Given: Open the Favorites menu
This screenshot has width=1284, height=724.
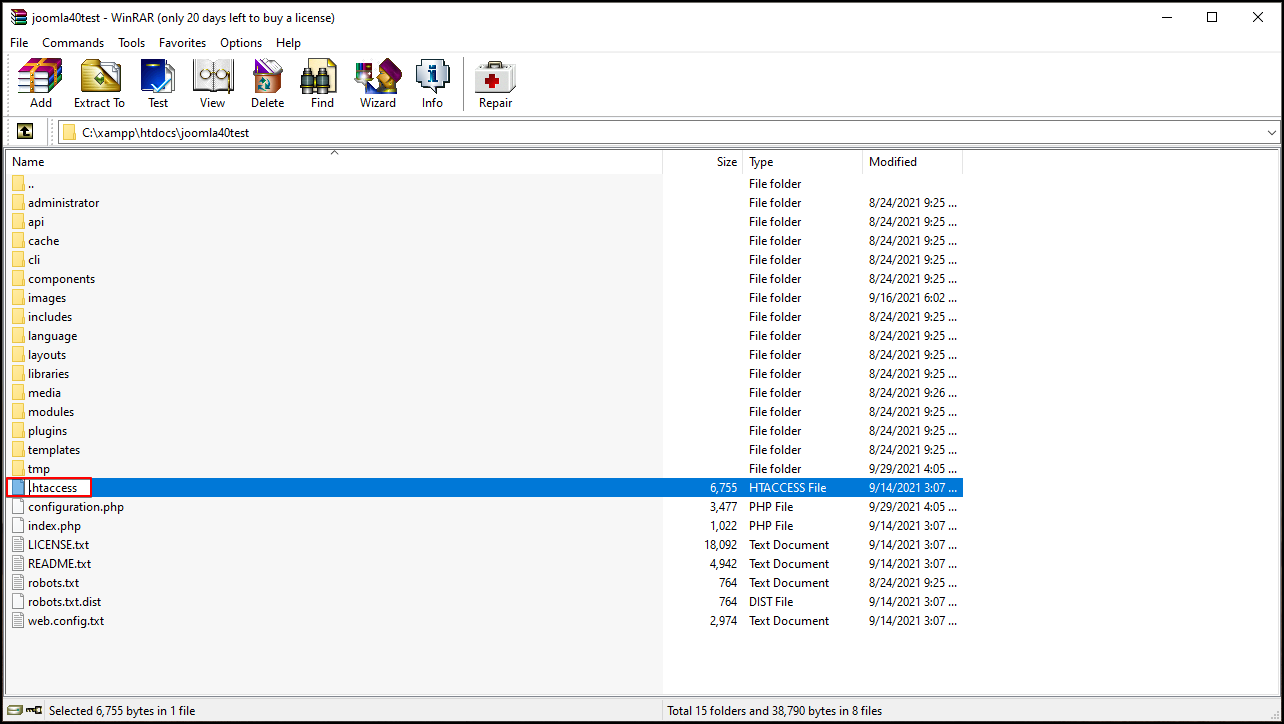Looking at the screenshot, I should (182, 43).
